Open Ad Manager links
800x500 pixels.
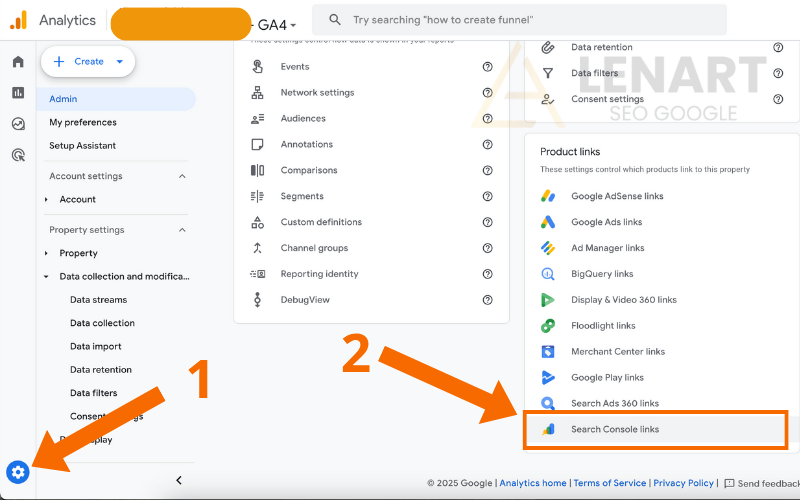[608, 248]
